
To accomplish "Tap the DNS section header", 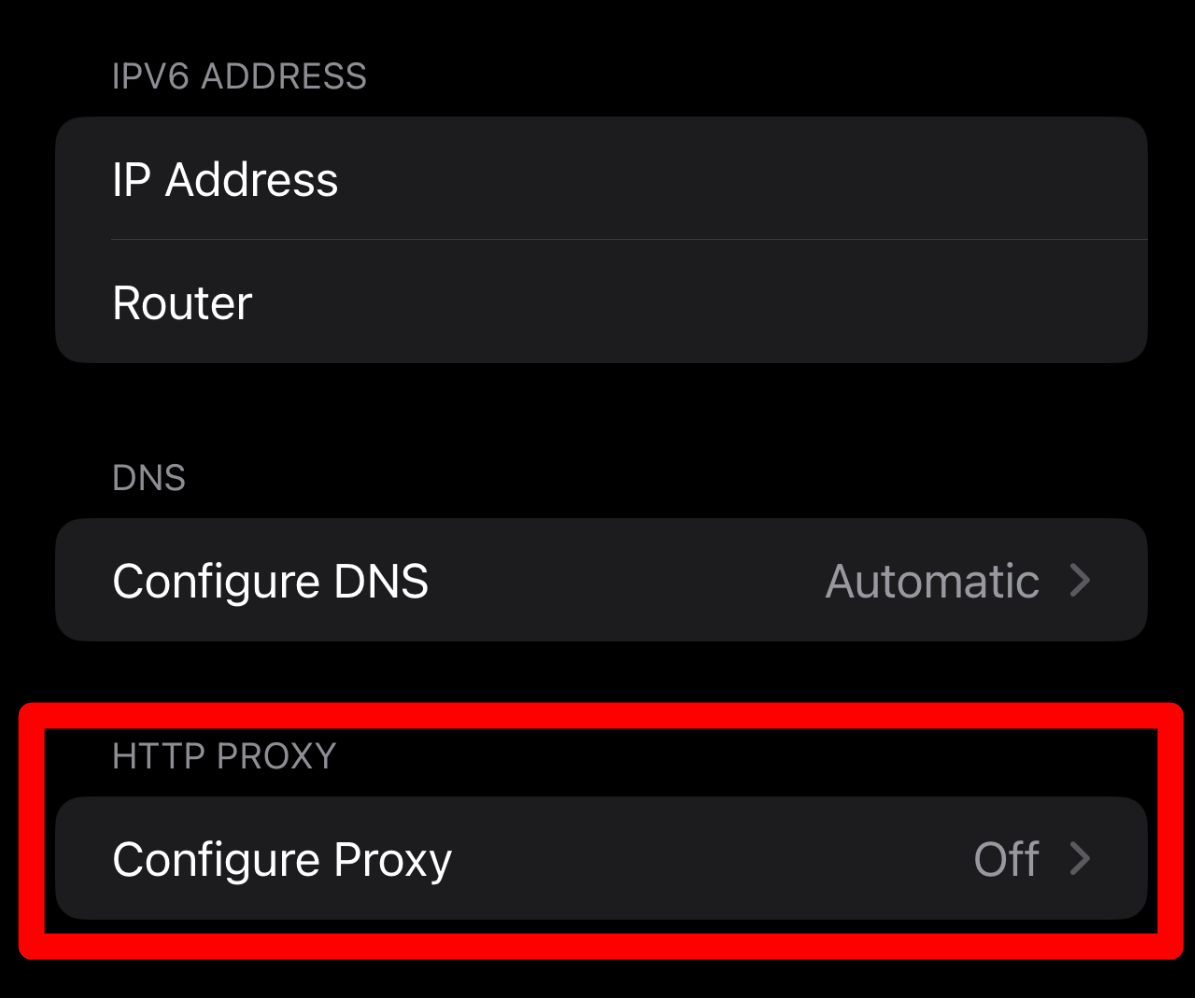I will [x=149, y=477].
